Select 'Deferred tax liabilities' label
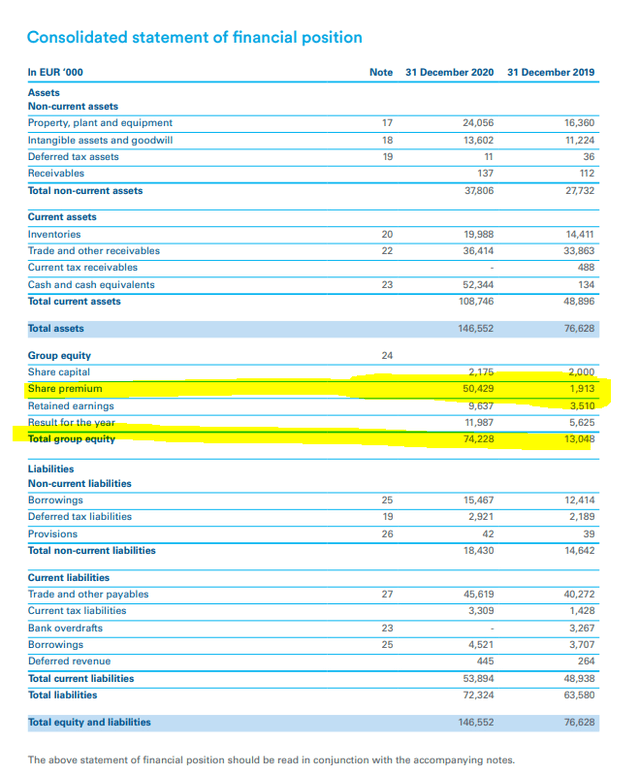Screen dimensions: 640x775 [x=80, y=517]
